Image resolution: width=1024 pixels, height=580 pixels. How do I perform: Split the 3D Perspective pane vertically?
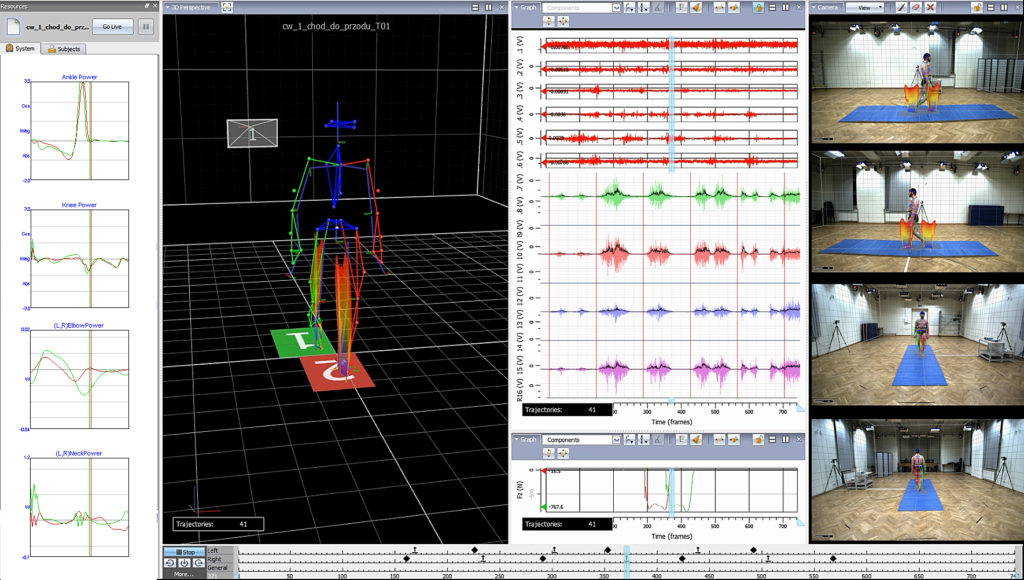(x=488, y=7)
